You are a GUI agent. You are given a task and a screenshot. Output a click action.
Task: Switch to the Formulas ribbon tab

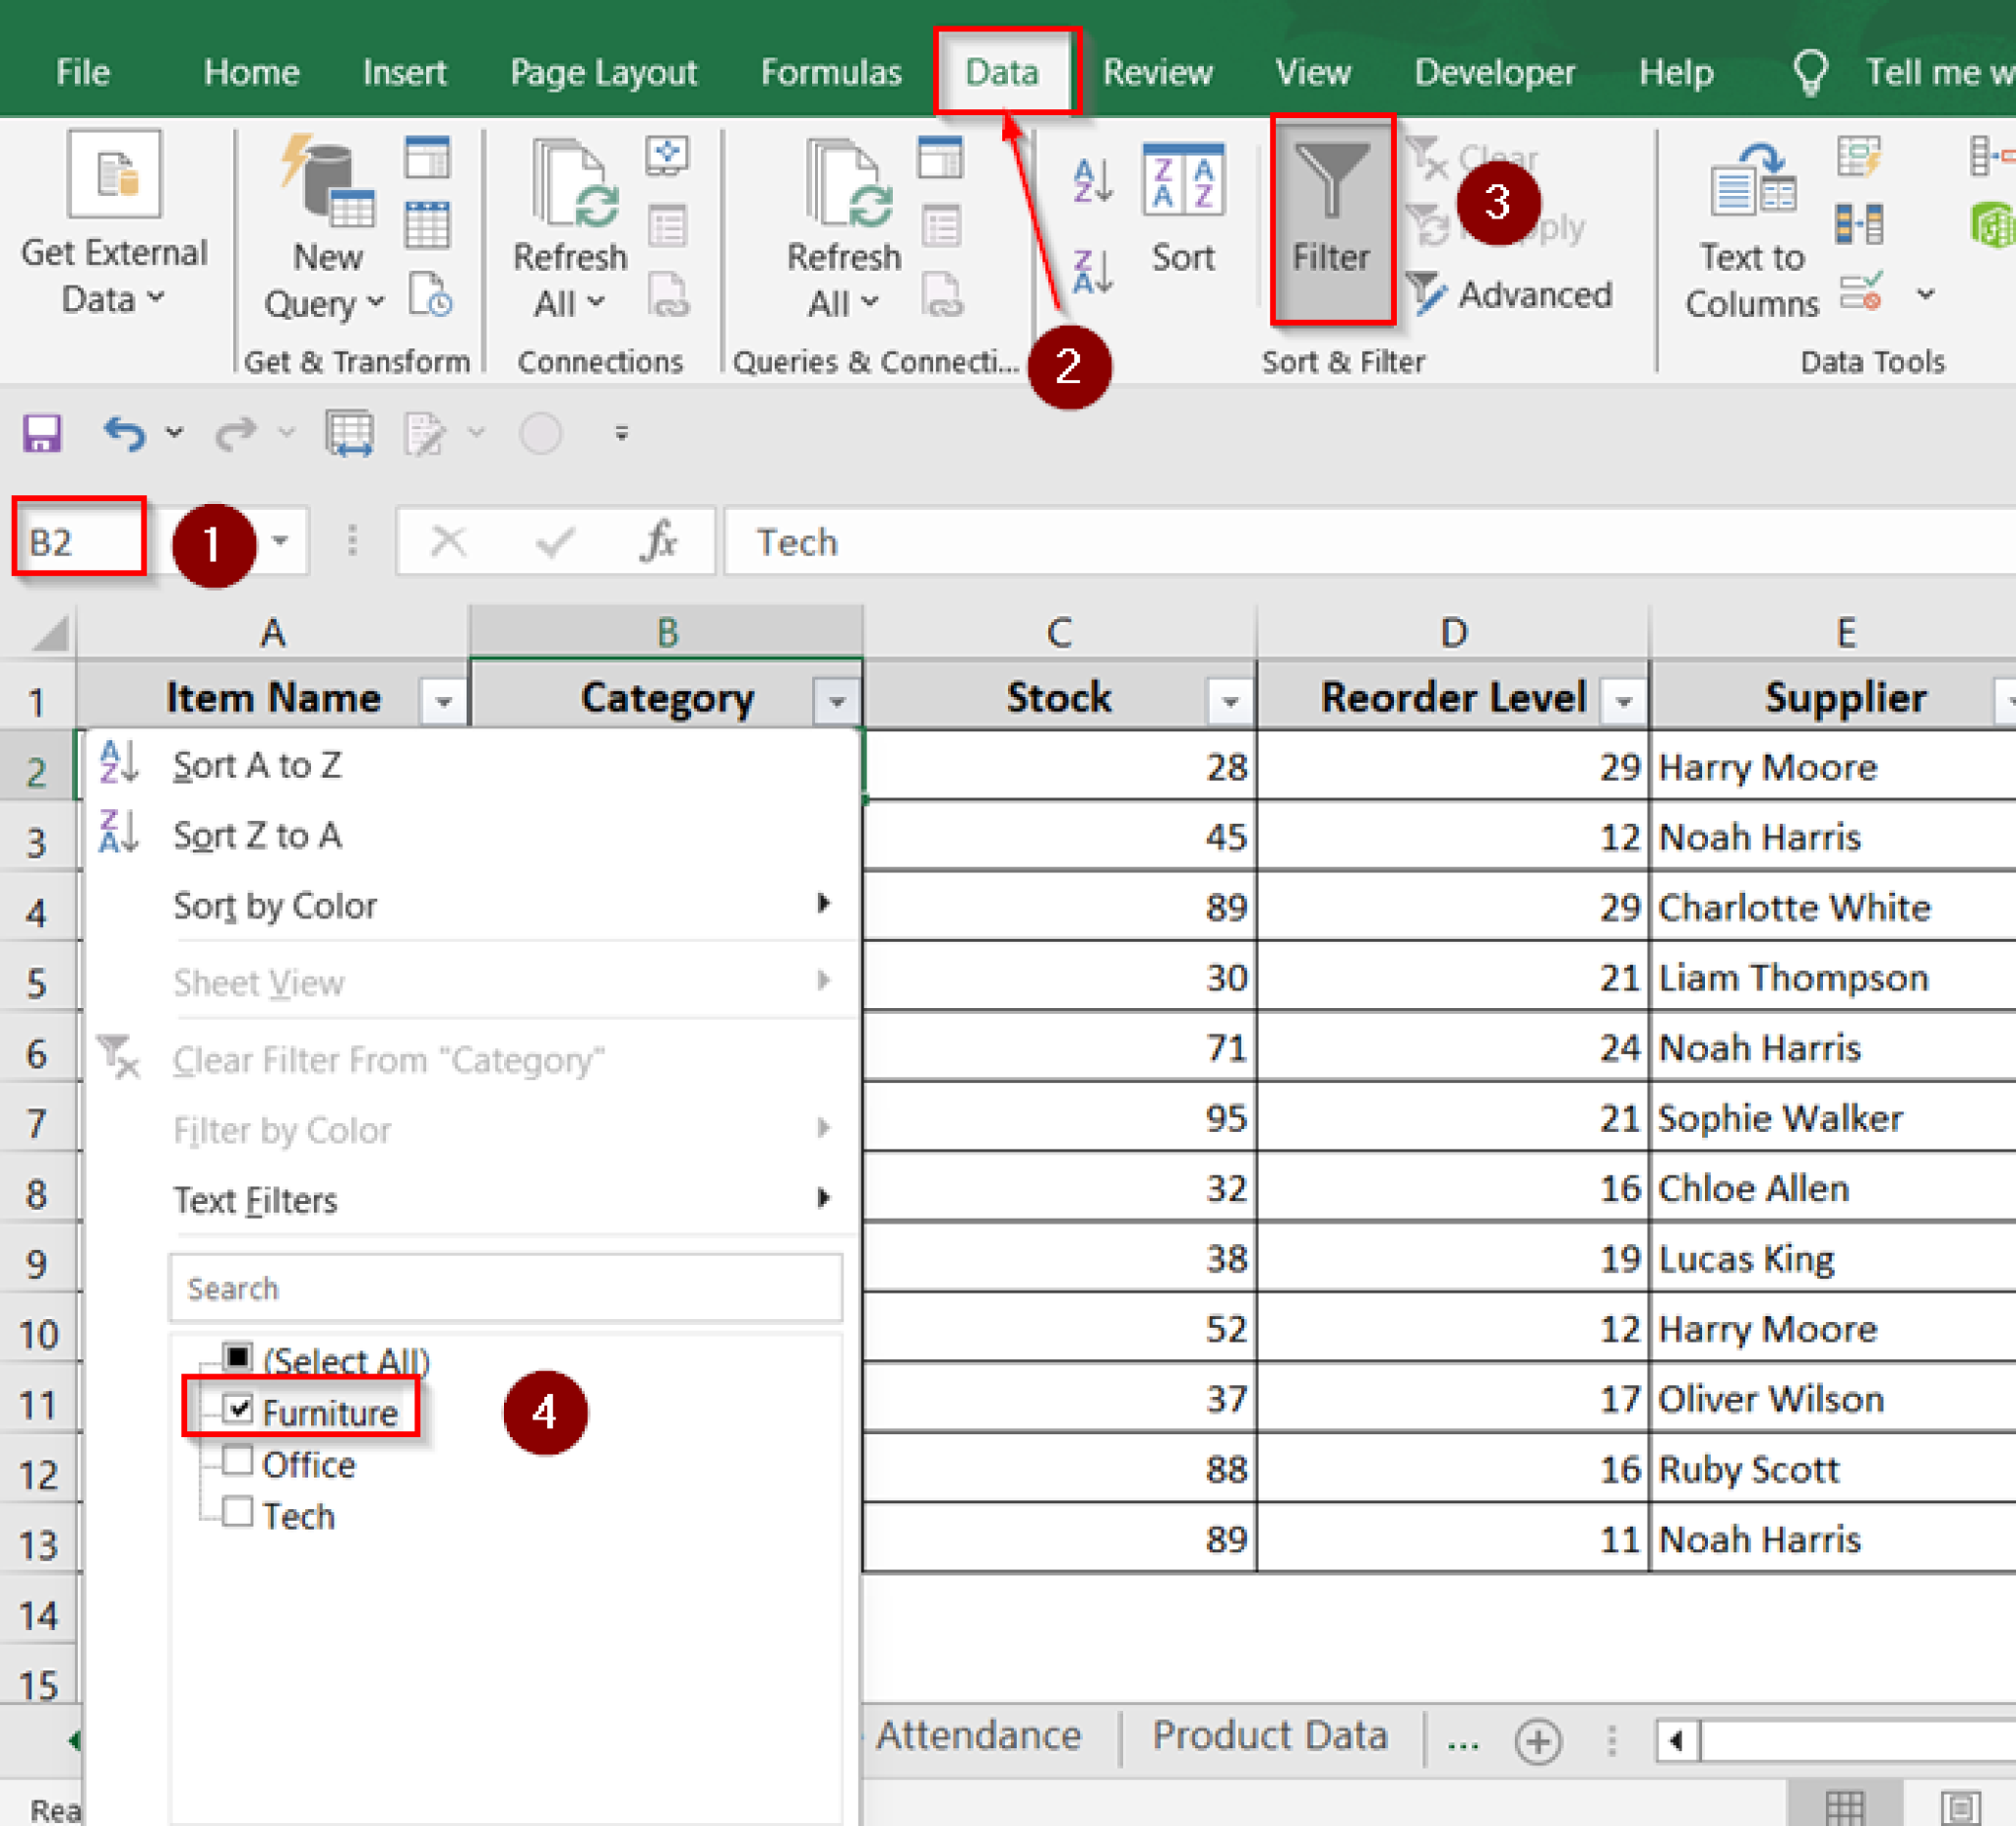830,71
